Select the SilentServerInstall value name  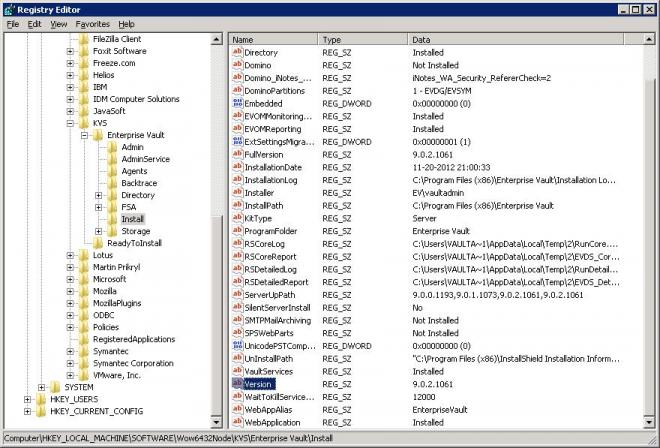[x=277, y=307]
